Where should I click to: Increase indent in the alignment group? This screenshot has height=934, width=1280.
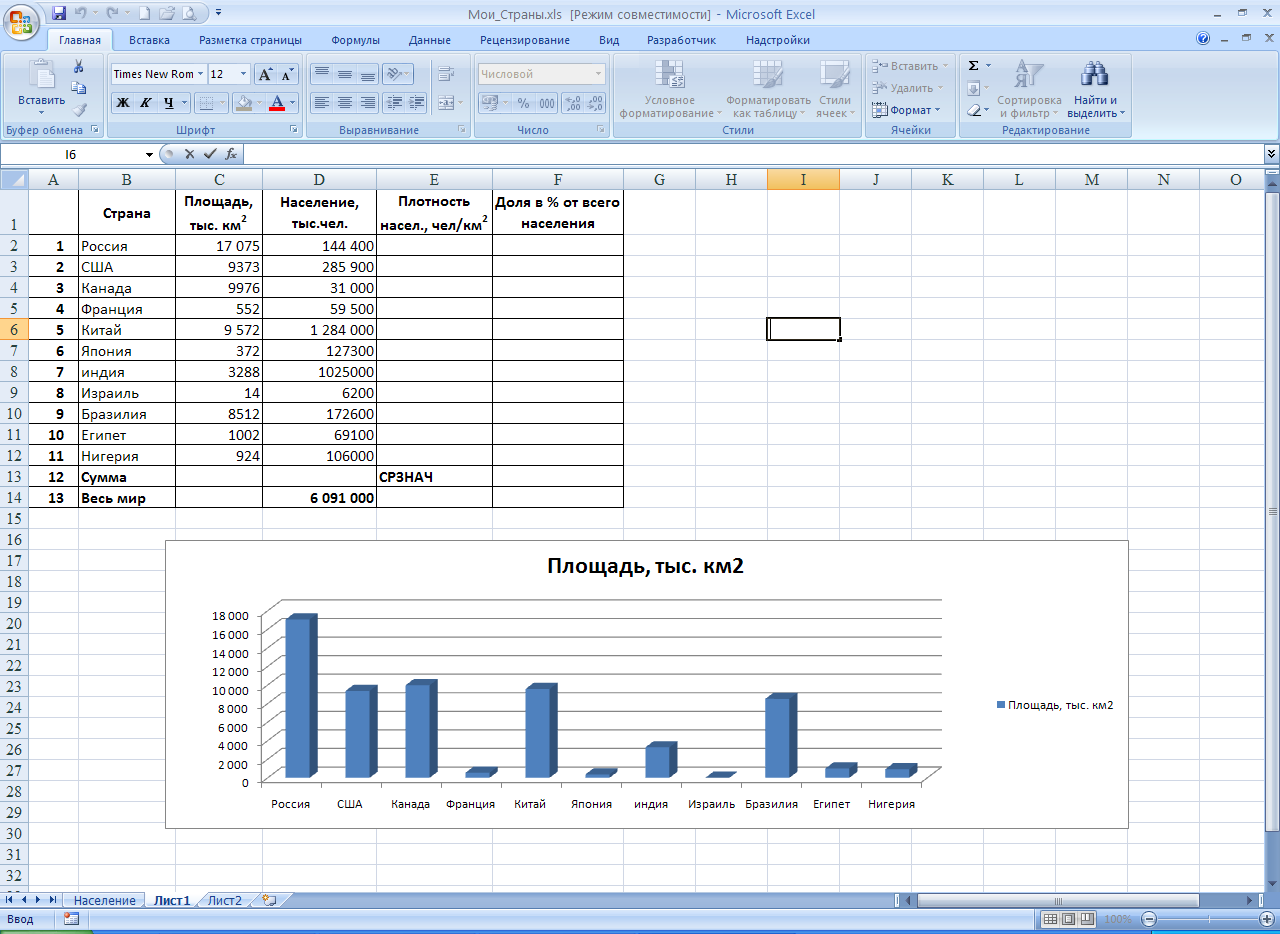tap(416, 102)
